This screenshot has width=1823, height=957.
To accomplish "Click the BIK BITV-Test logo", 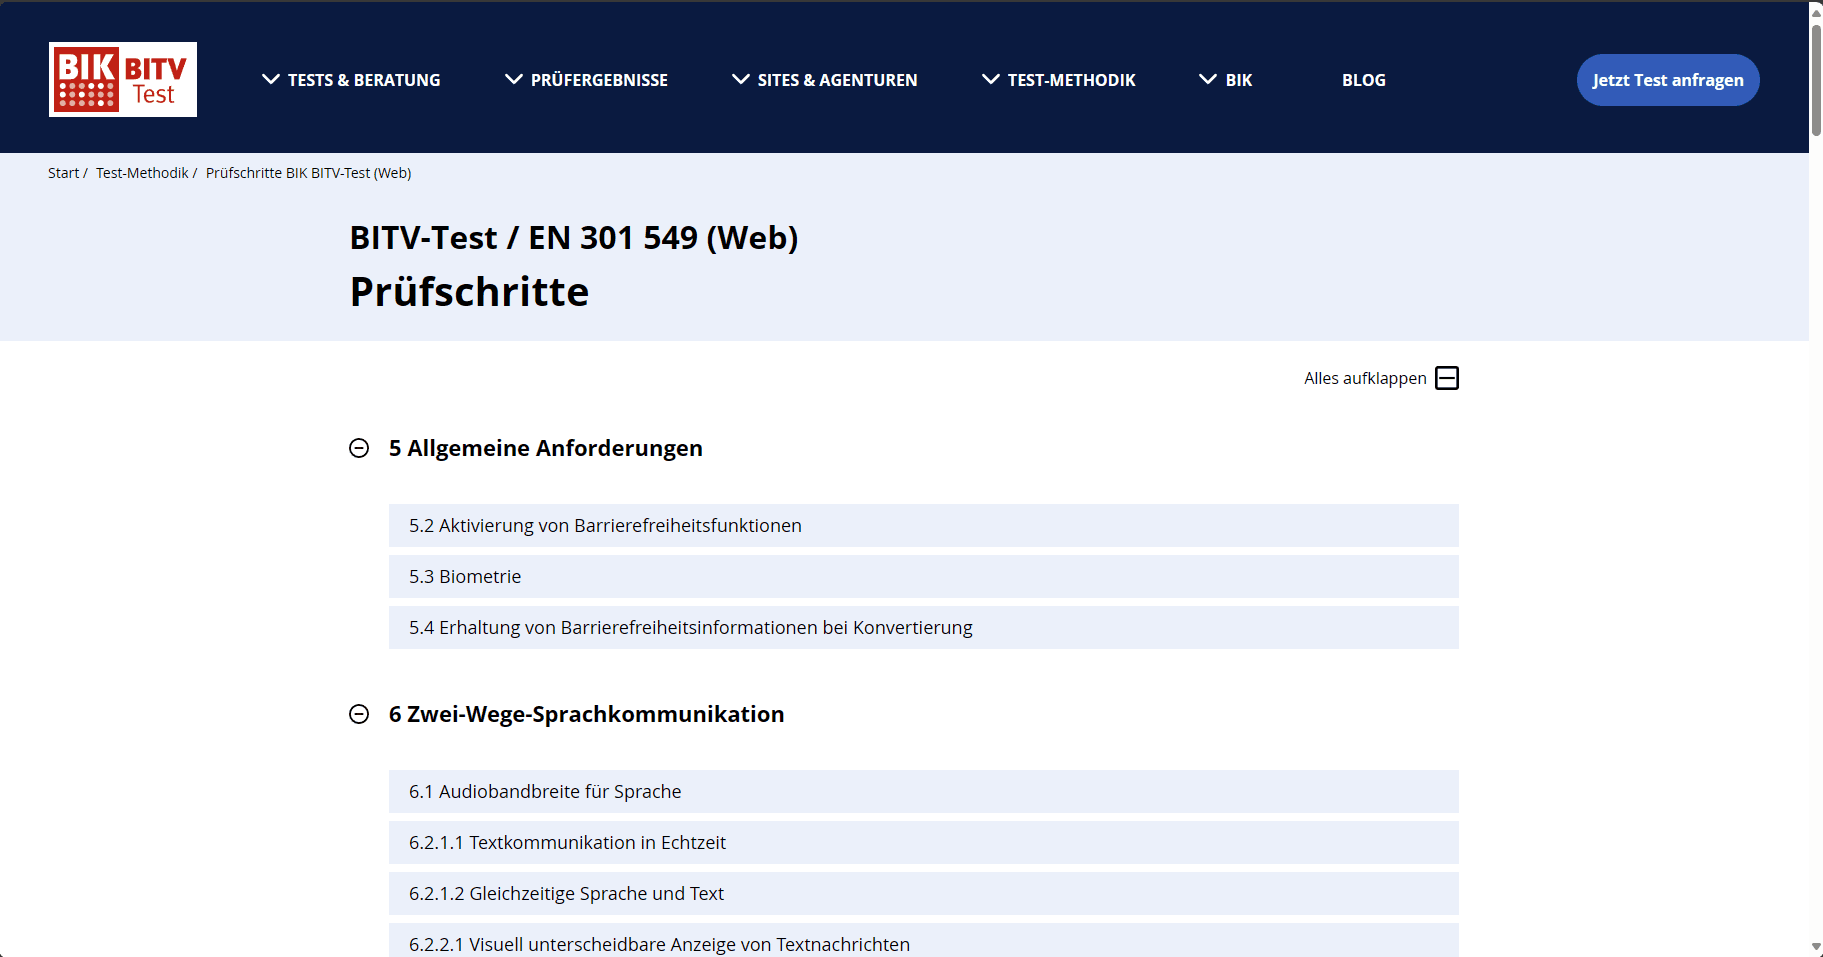I will [x=122, y=79].
